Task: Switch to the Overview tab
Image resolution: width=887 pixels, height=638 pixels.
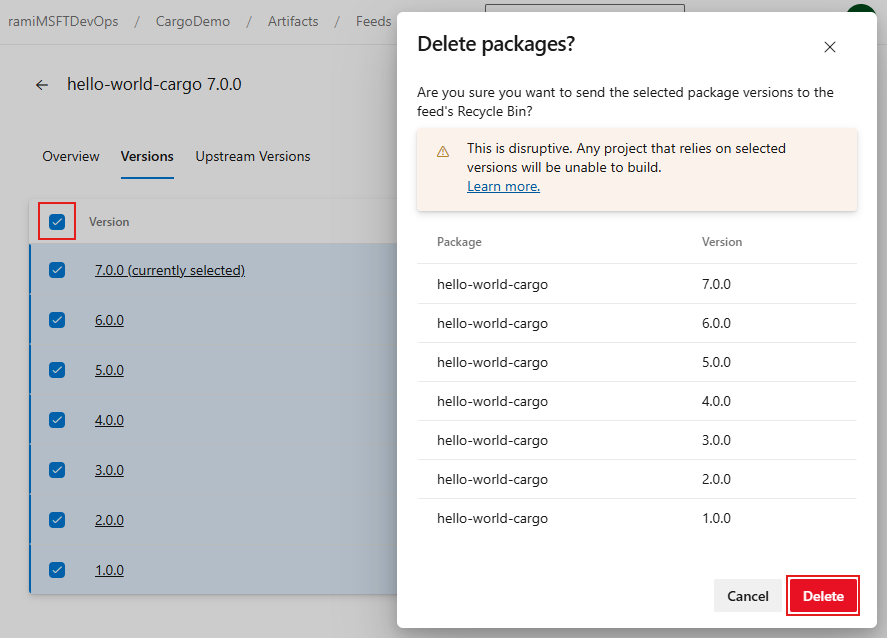Action: pos(70,156)
